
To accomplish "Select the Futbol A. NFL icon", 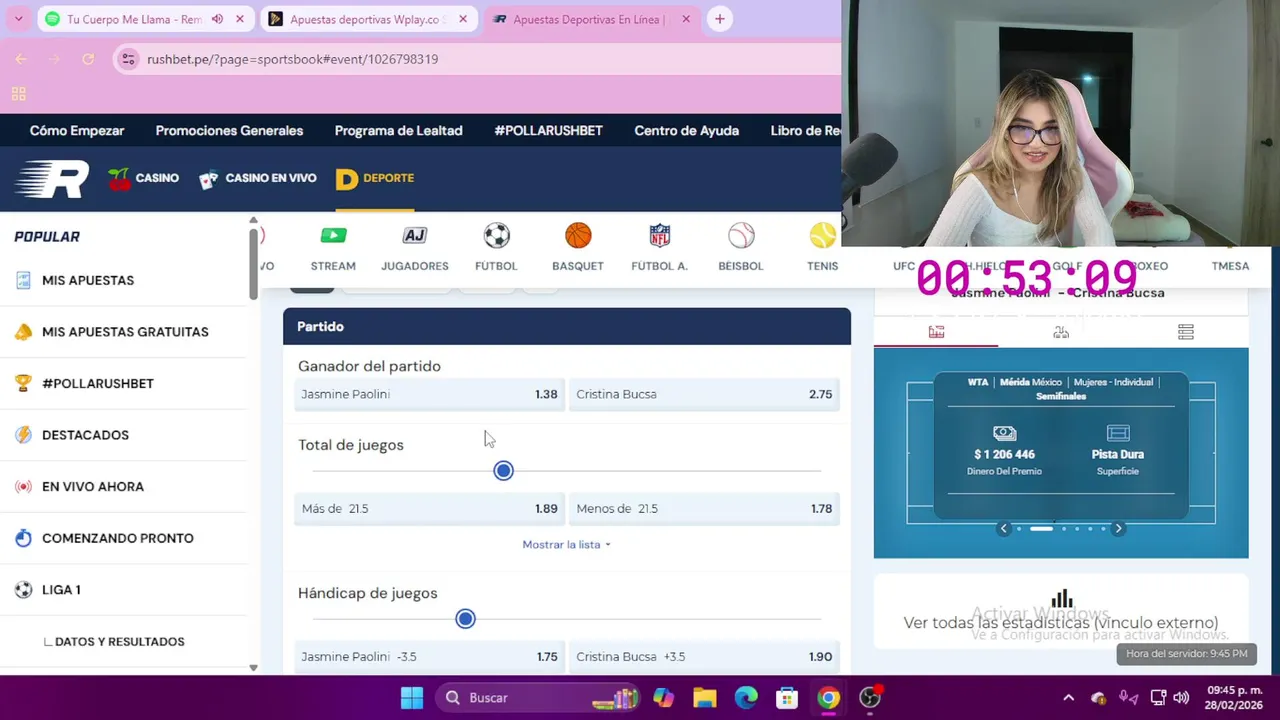I will coord(659,248).
